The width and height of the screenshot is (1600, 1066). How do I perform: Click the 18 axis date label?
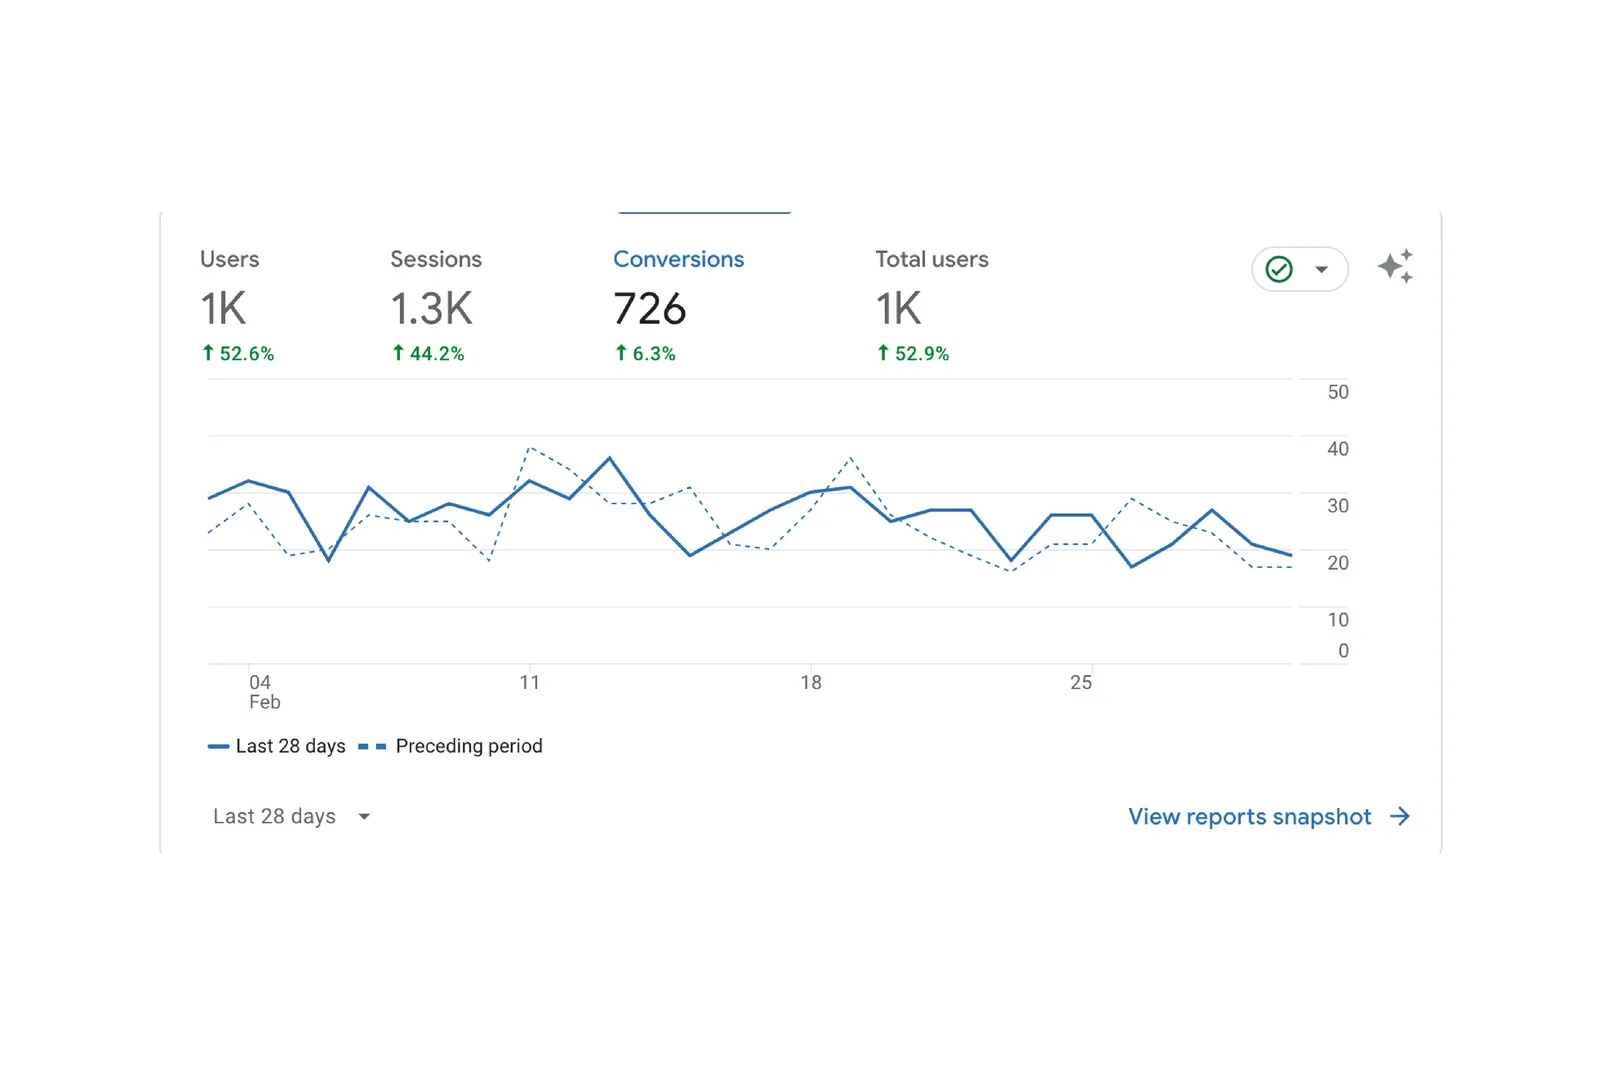[811, 682]
